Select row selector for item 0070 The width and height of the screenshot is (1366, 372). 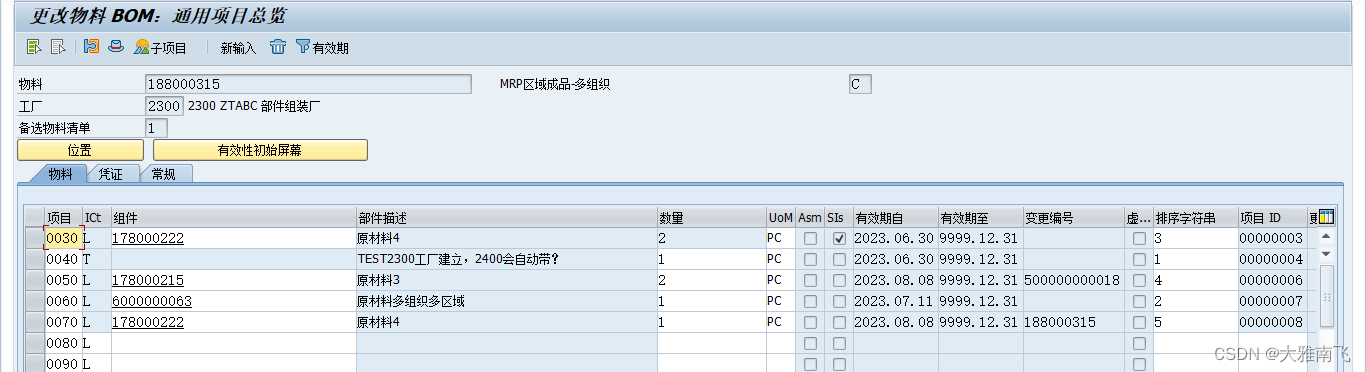pyautogui.click(x=34, y=323)
